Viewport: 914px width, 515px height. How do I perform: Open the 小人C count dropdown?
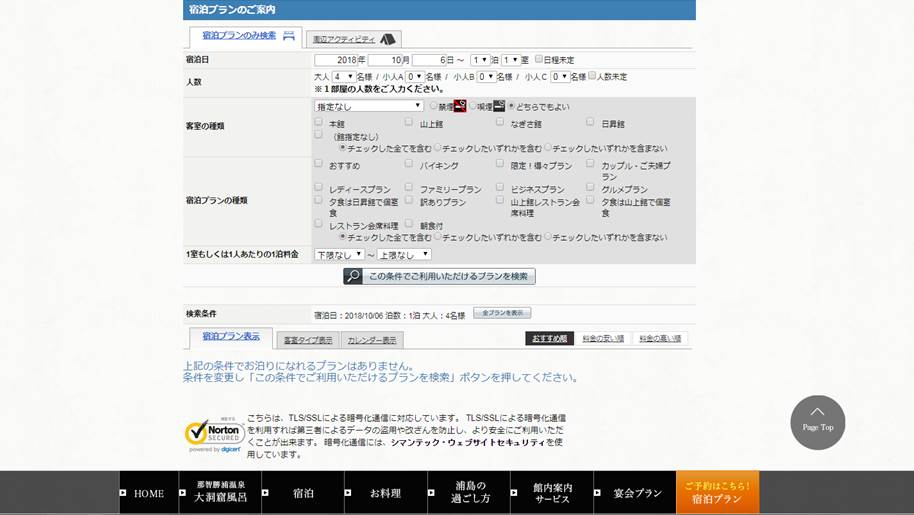(560, 76)
